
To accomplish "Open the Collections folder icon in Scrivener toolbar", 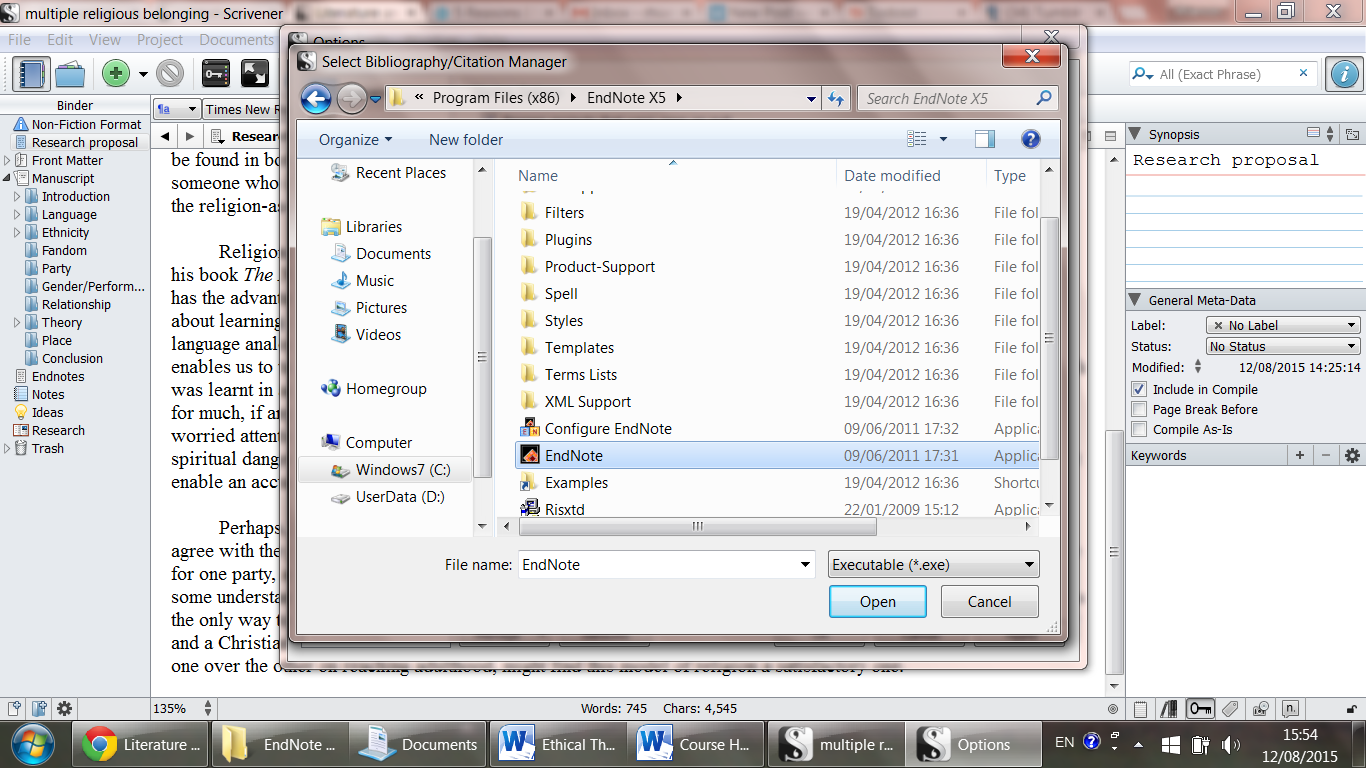I will click(x=70, y=73).
